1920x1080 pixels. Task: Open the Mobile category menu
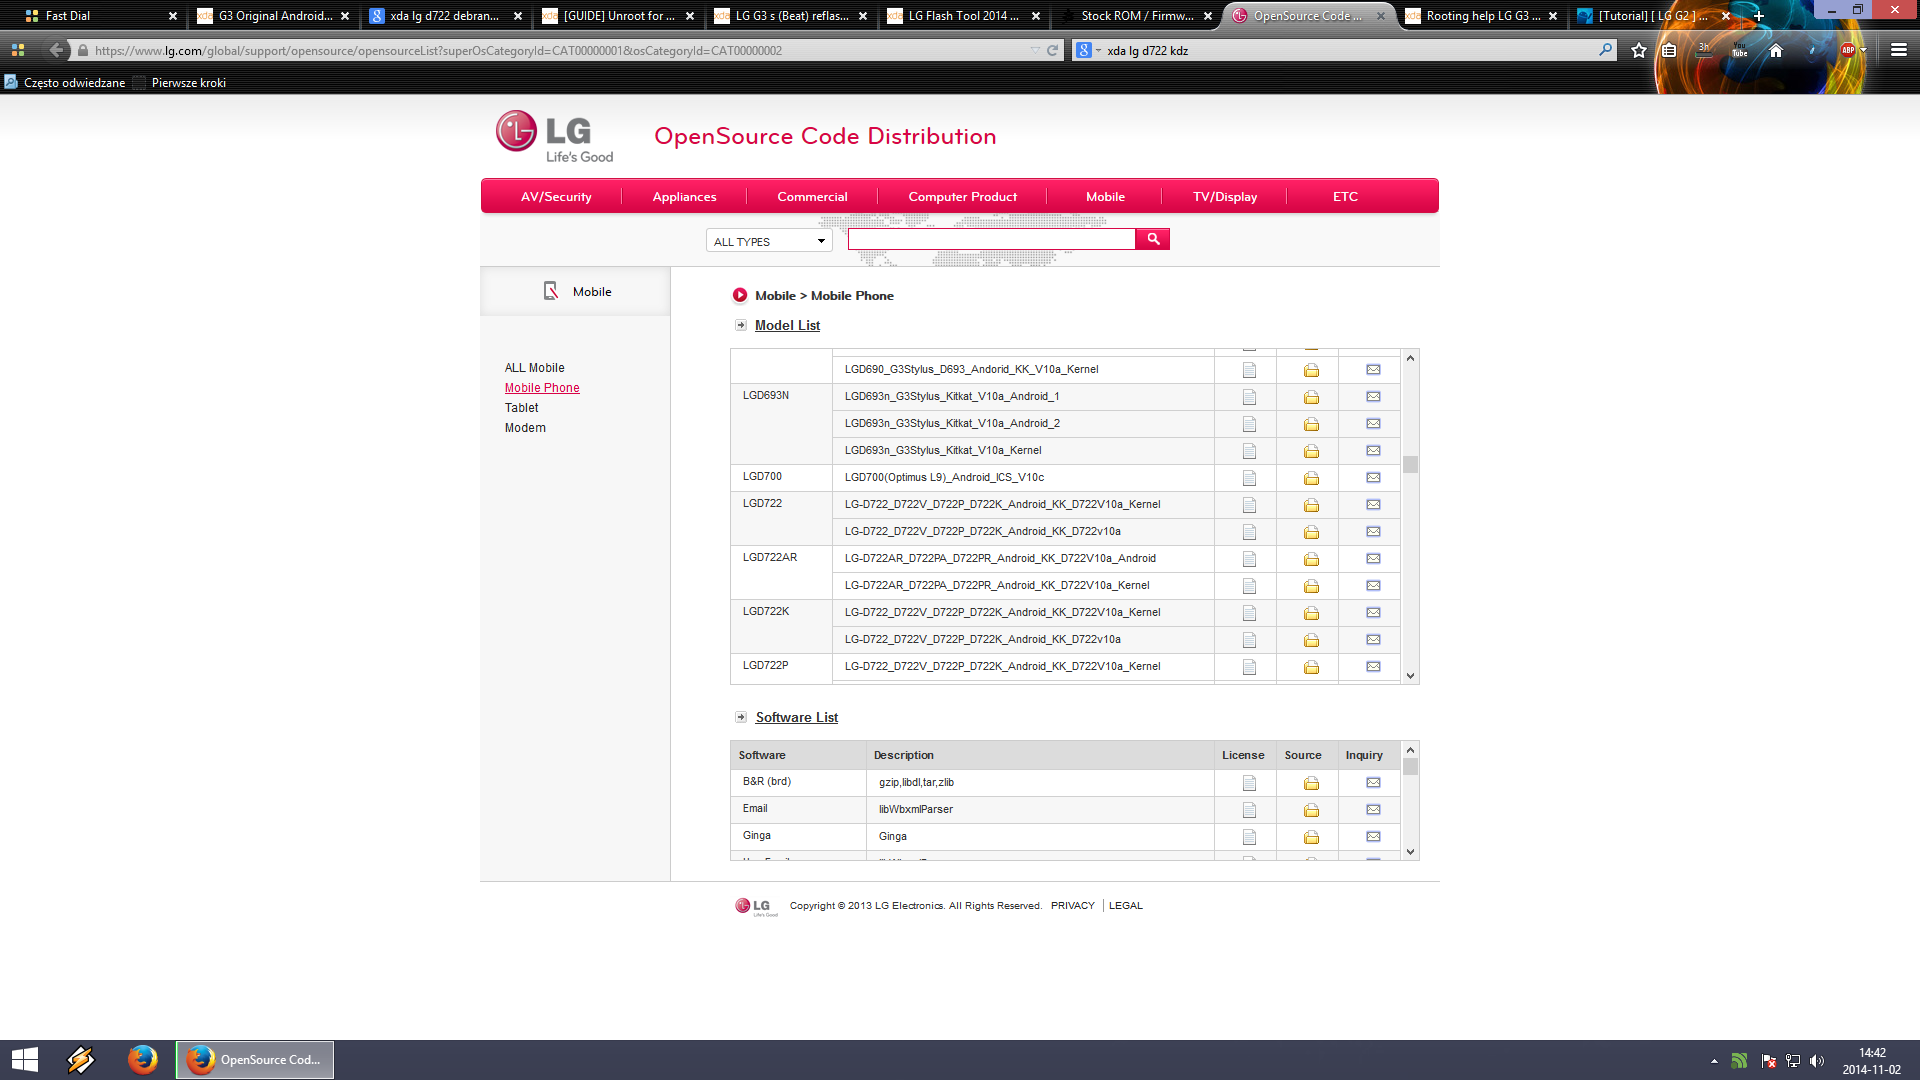pos(1105,197)
